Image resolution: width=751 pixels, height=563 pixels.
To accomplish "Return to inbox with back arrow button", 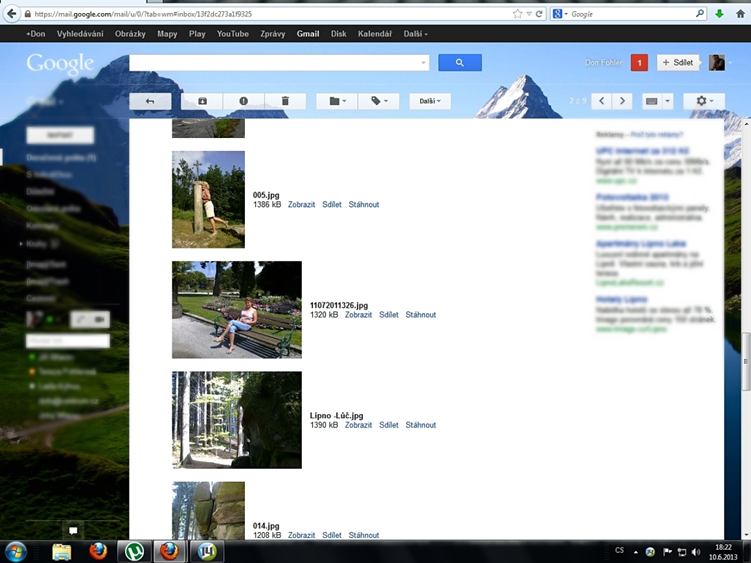I will (x=150, y=101).
